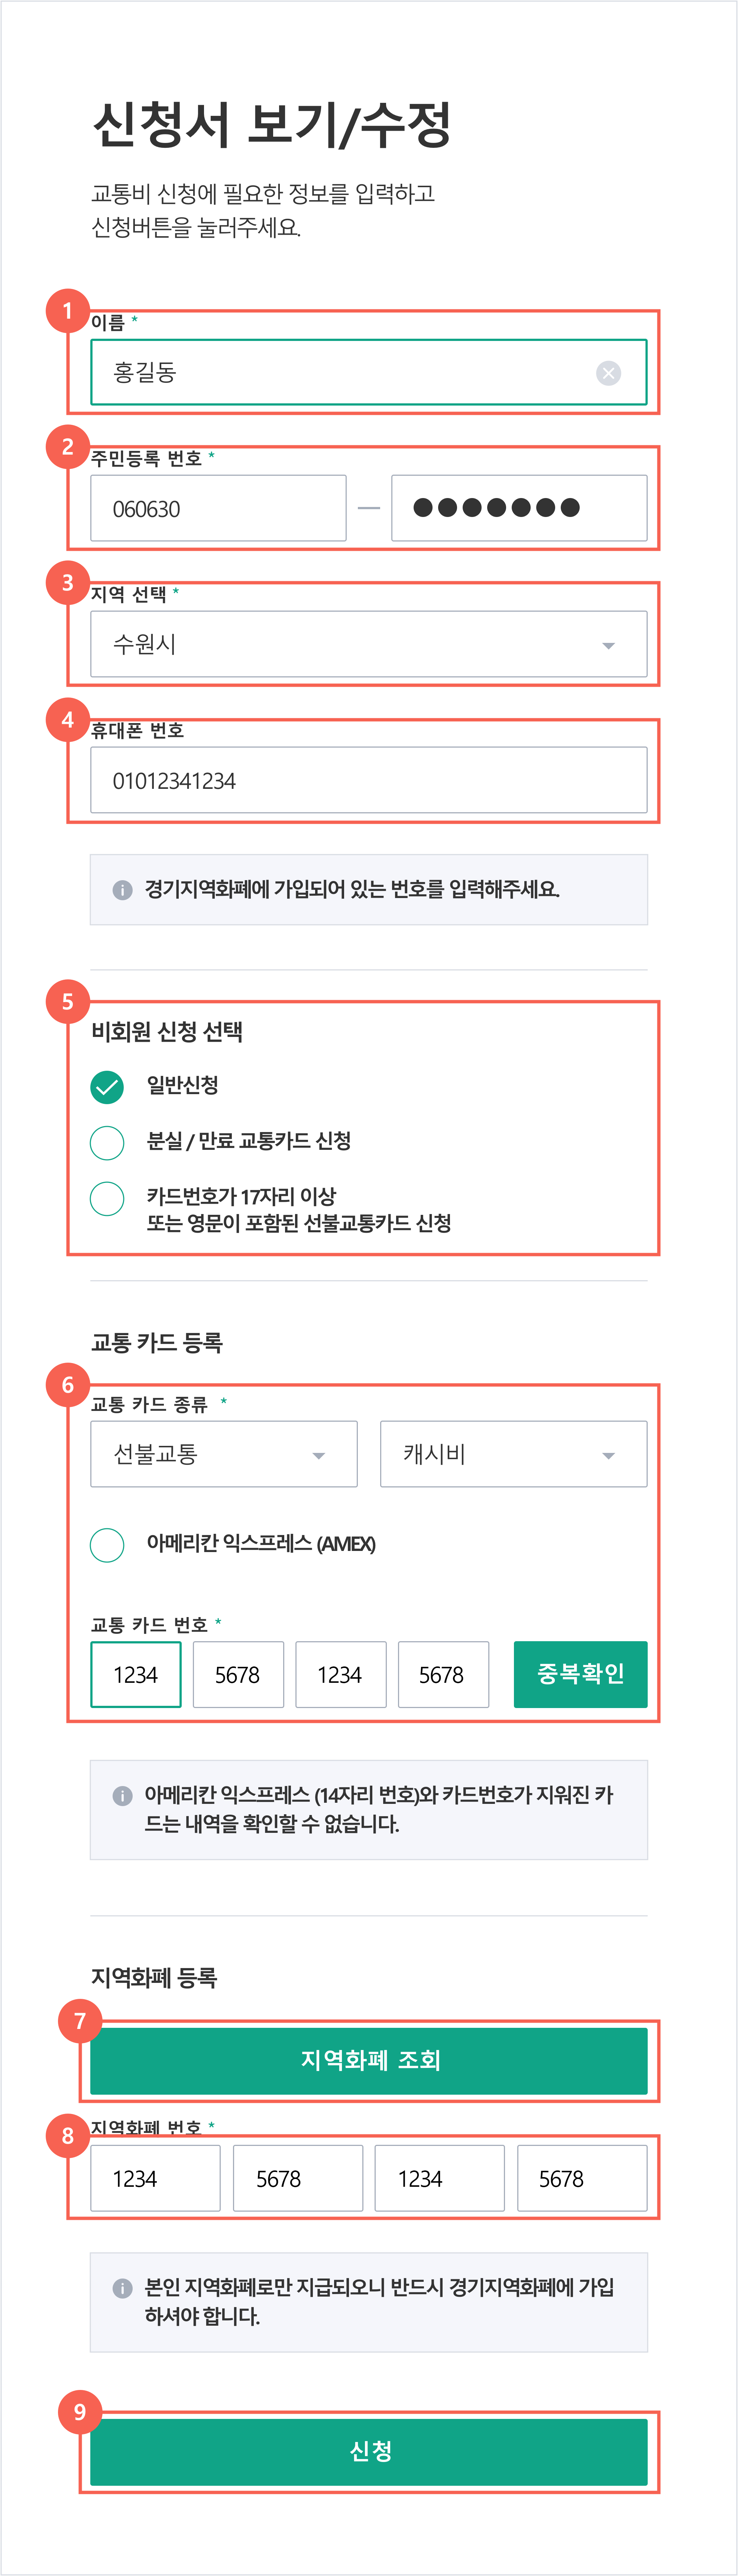The height and width of the screenshot is (2576, 738).
Task: Toggle the 아메리칸 익스프레스 (AMEX) option
Action: click(107, 1545)
